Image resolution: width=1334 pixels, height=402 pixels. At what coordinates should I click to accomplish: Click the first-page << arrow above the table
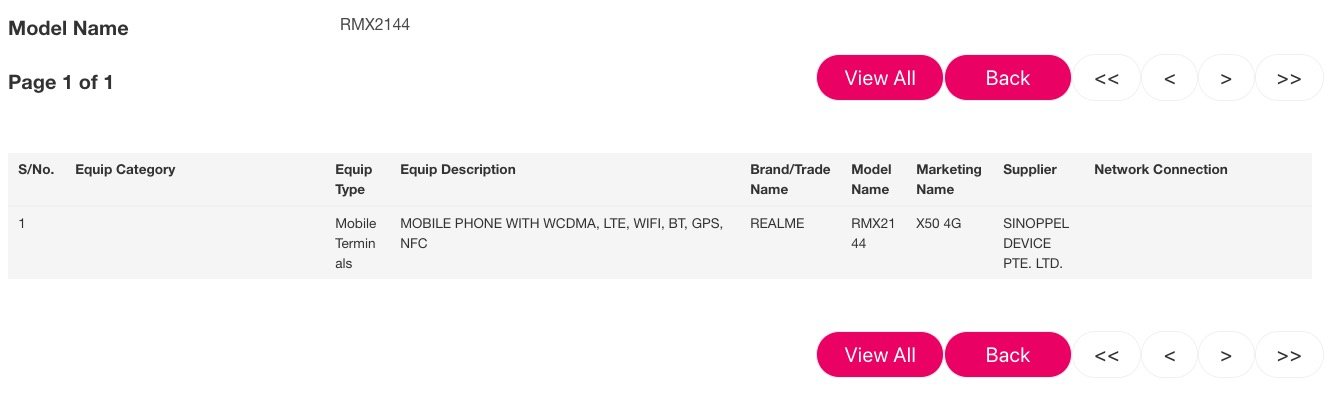1106,78
